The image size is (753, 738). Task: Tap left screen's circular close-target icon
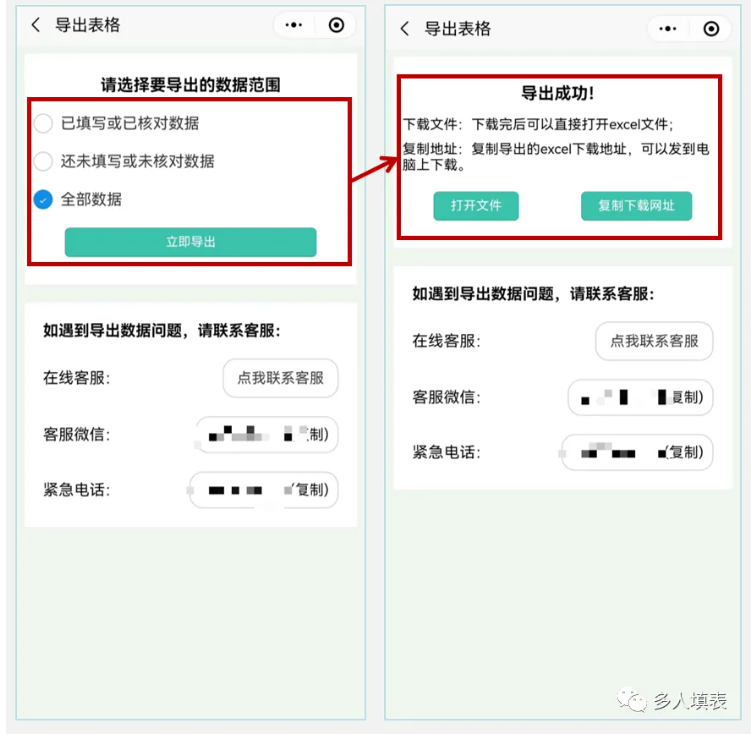click(x=336, y=24)
